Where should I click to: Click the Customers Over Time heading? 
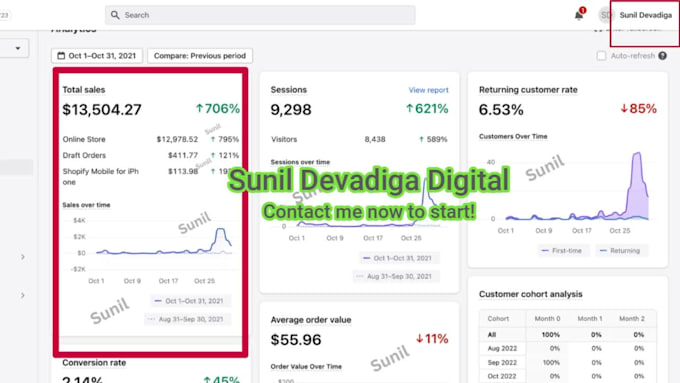[513, 136]
